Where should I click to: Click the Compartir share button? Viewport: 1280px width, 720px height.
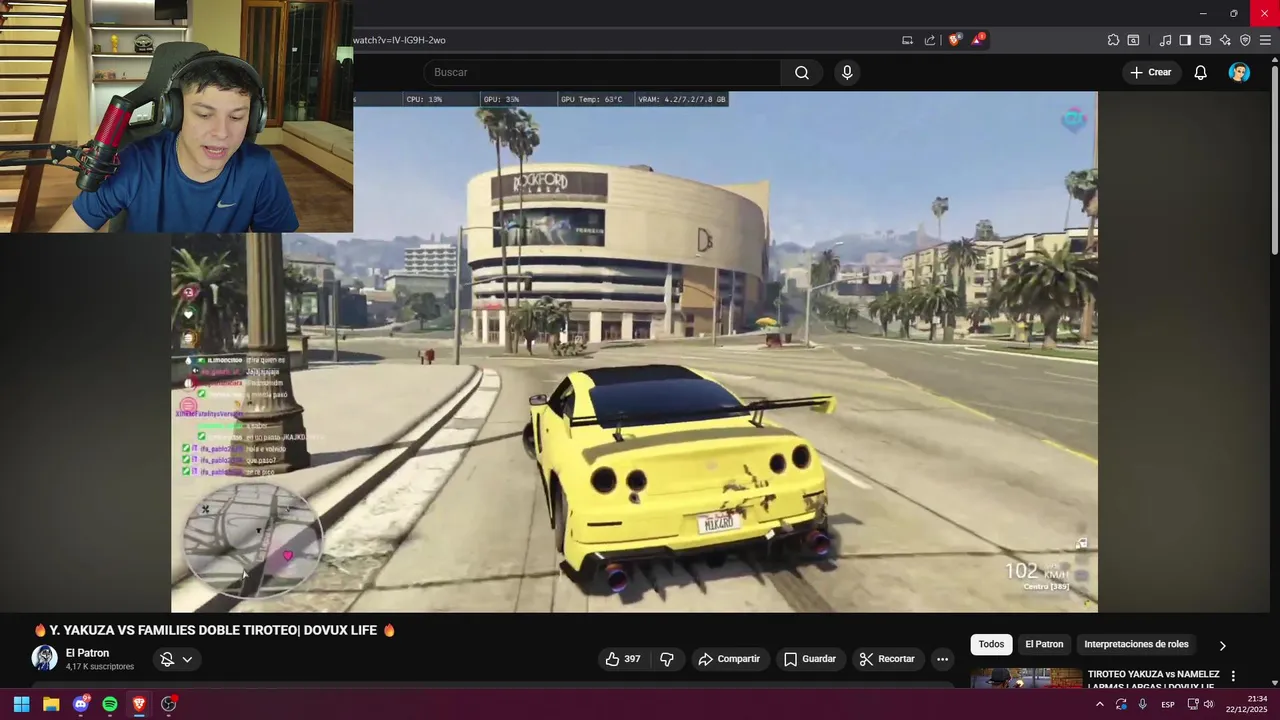[x=730, y=659]
